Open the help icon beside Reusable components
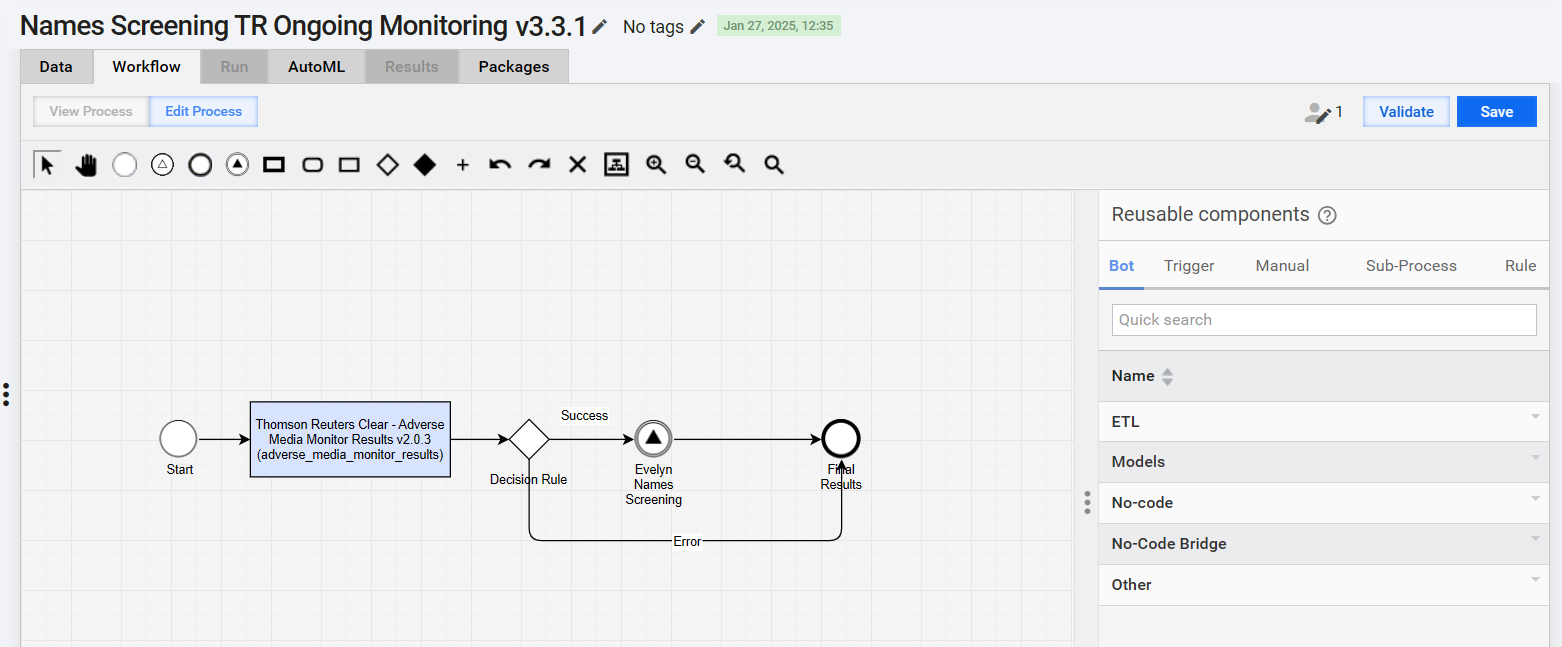The height and width of the screenshot is (647, 1562). click(x=1327, y=215)
